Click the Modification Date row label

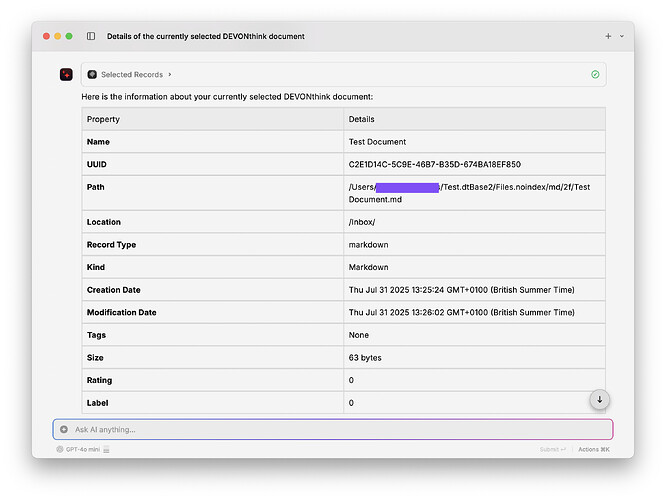pyautogui.click(x=121, y=312)
